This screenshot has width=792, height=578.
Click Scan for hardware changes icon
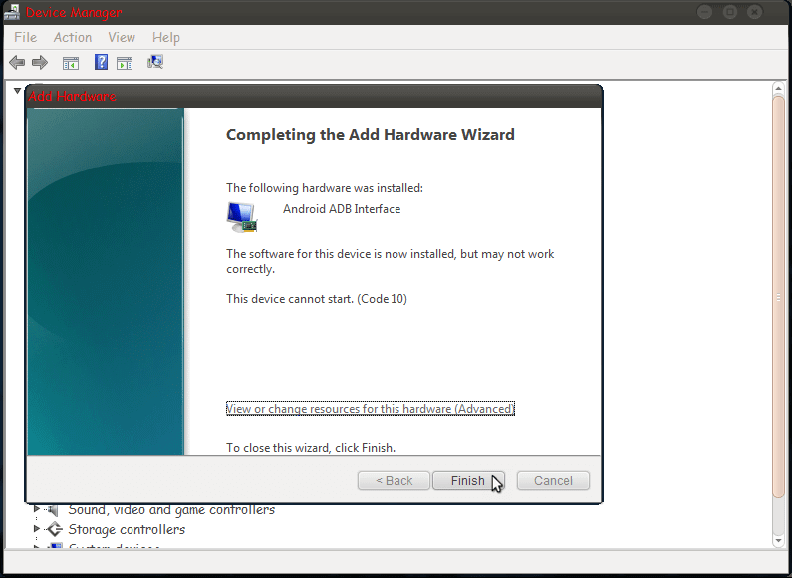[x=155, y=62]
